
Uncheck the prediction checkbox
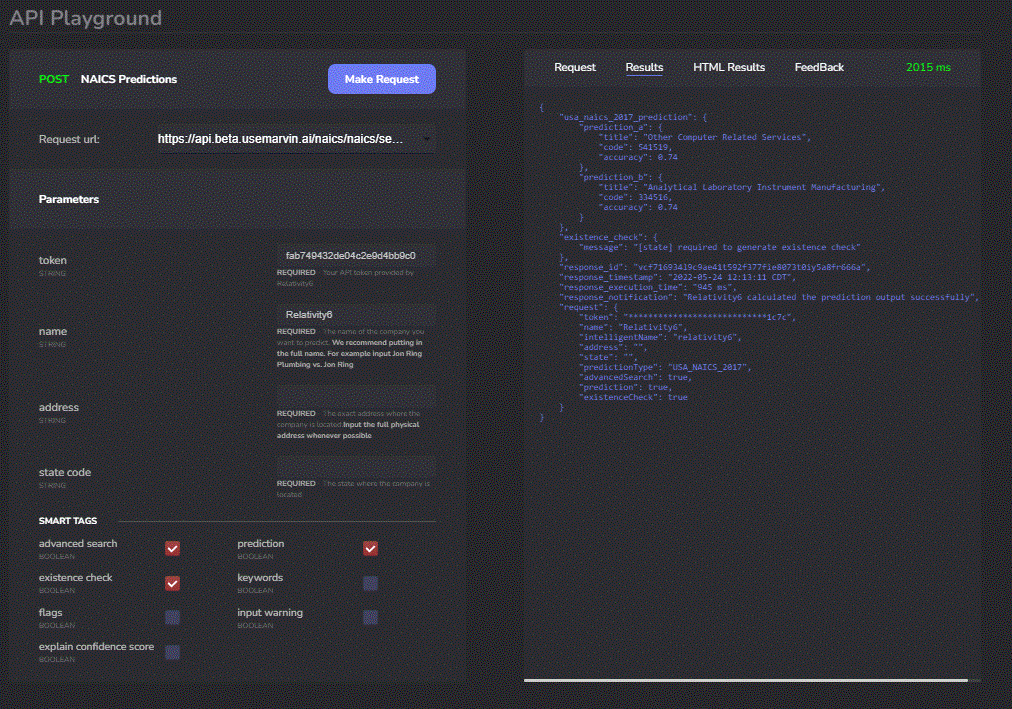[370, 548]
